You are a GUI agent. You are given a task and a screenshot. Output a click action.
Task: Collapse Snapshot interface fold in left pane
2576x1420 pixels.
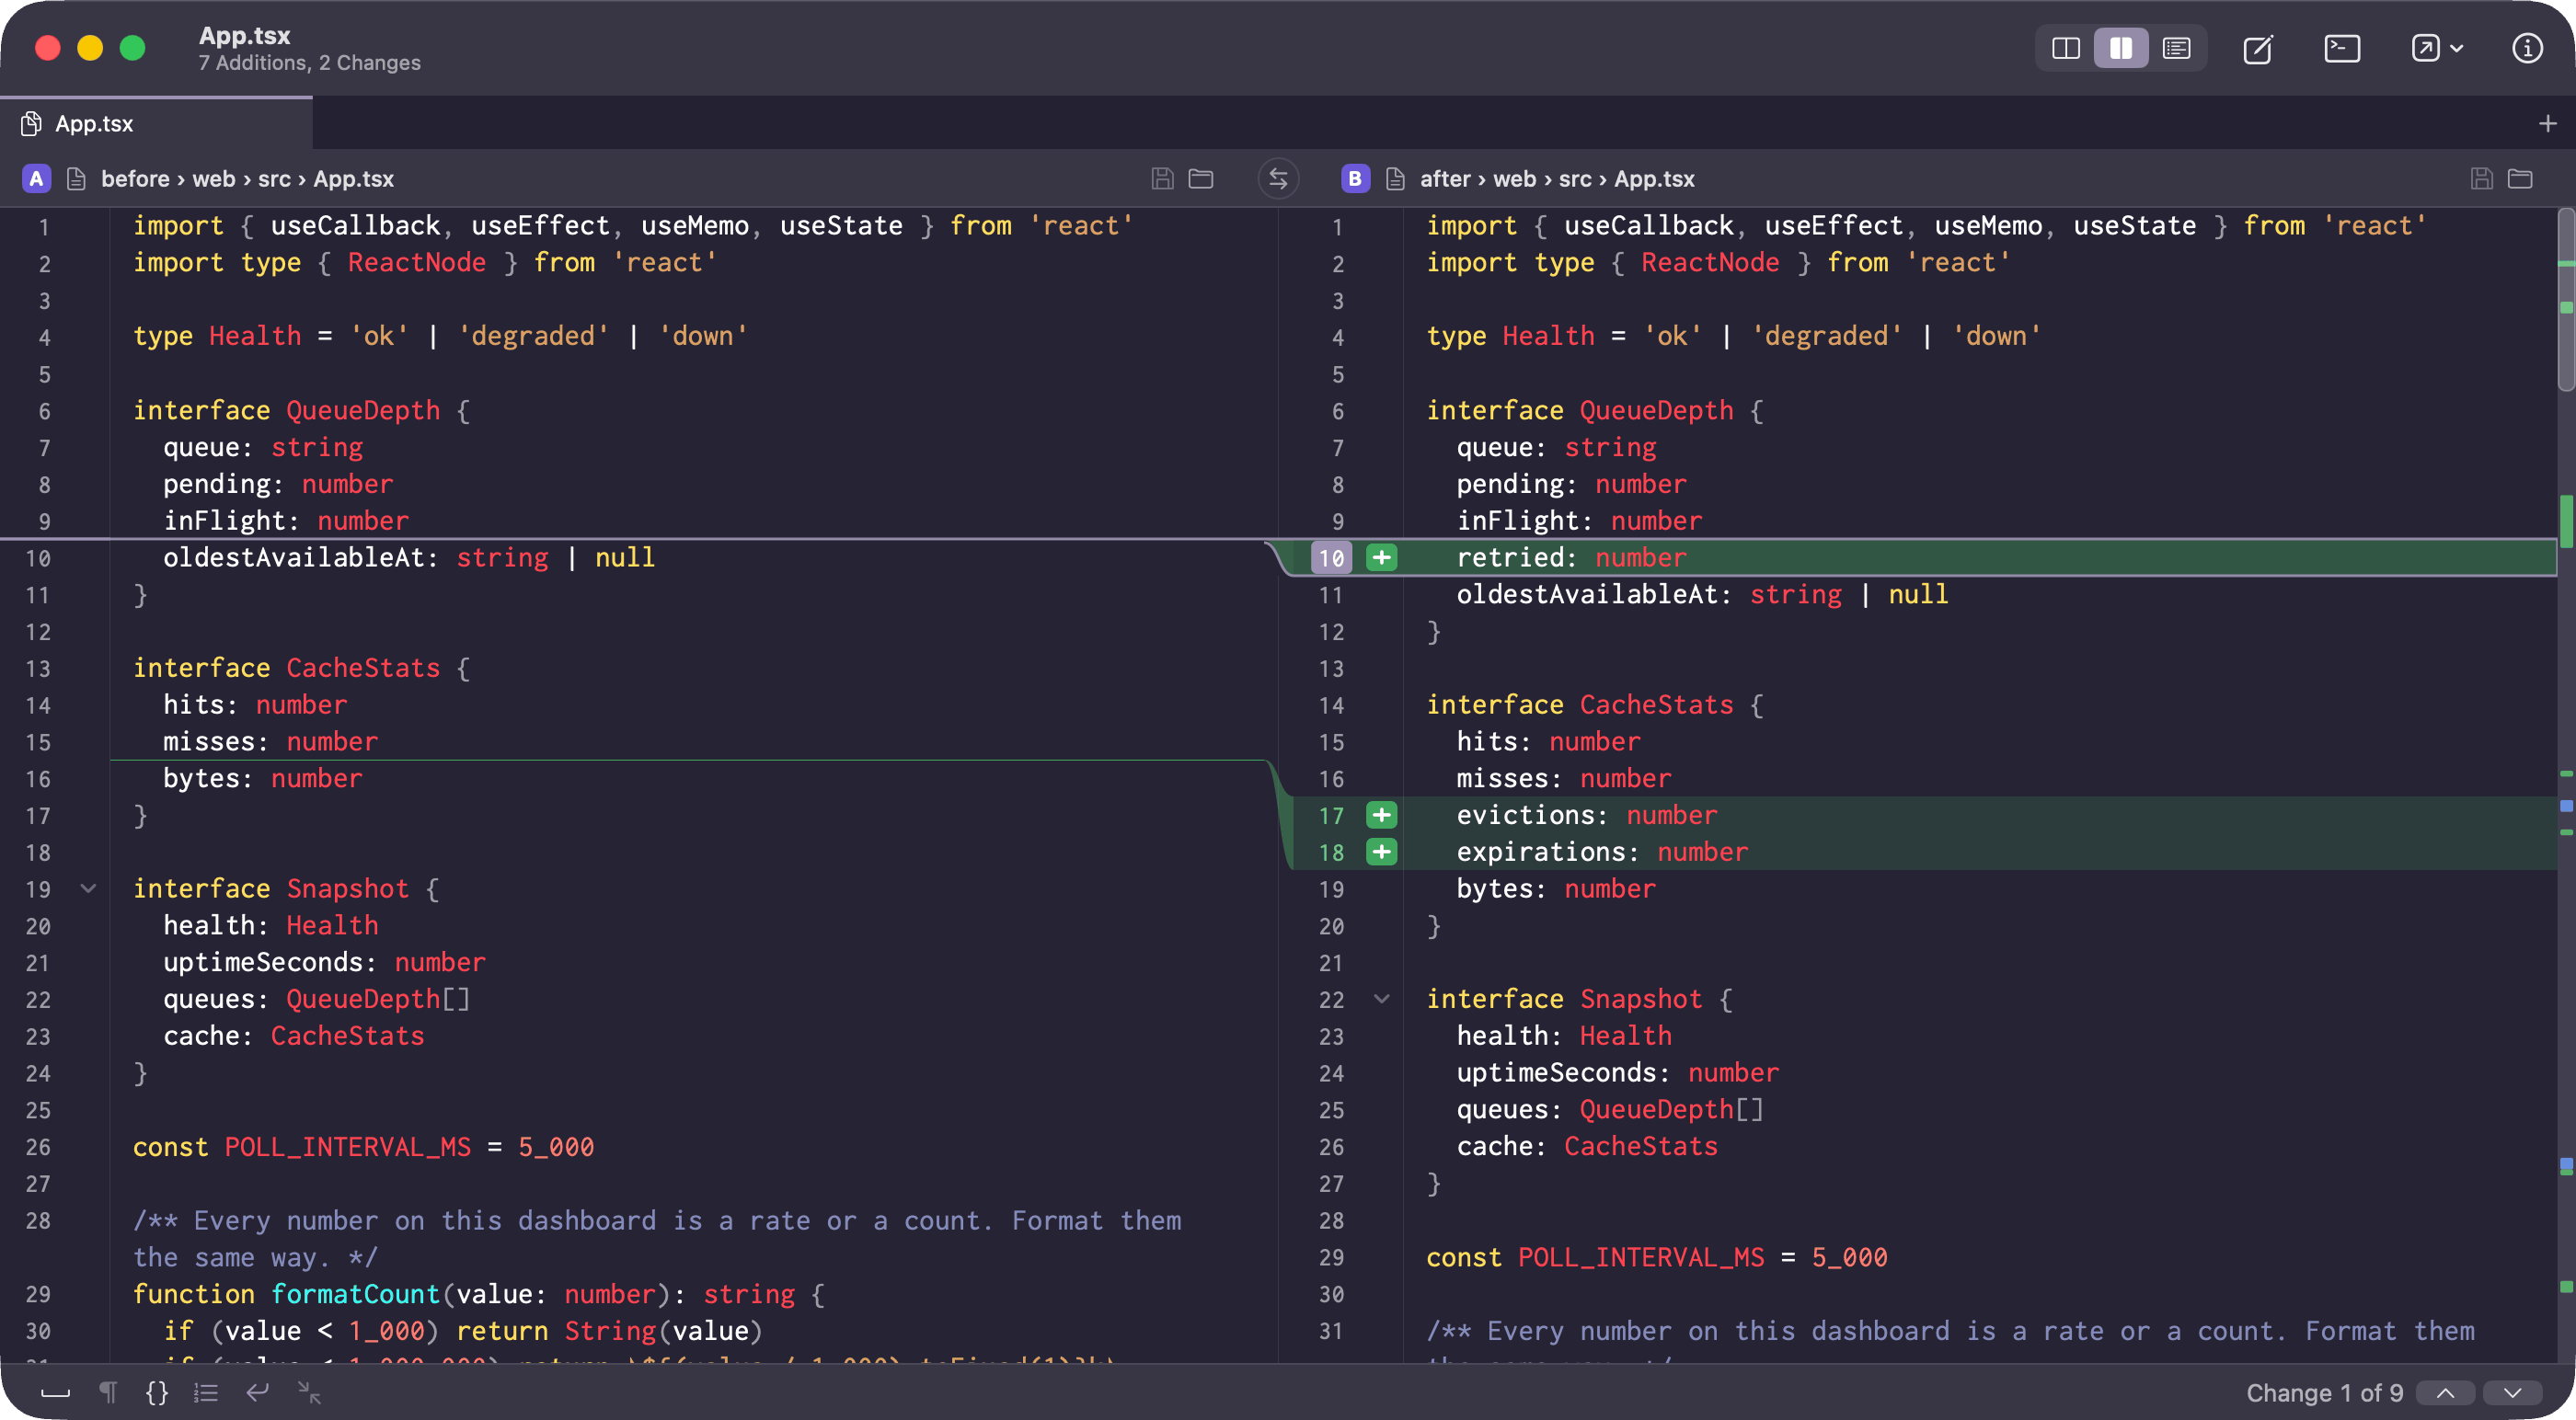[88, 888]
